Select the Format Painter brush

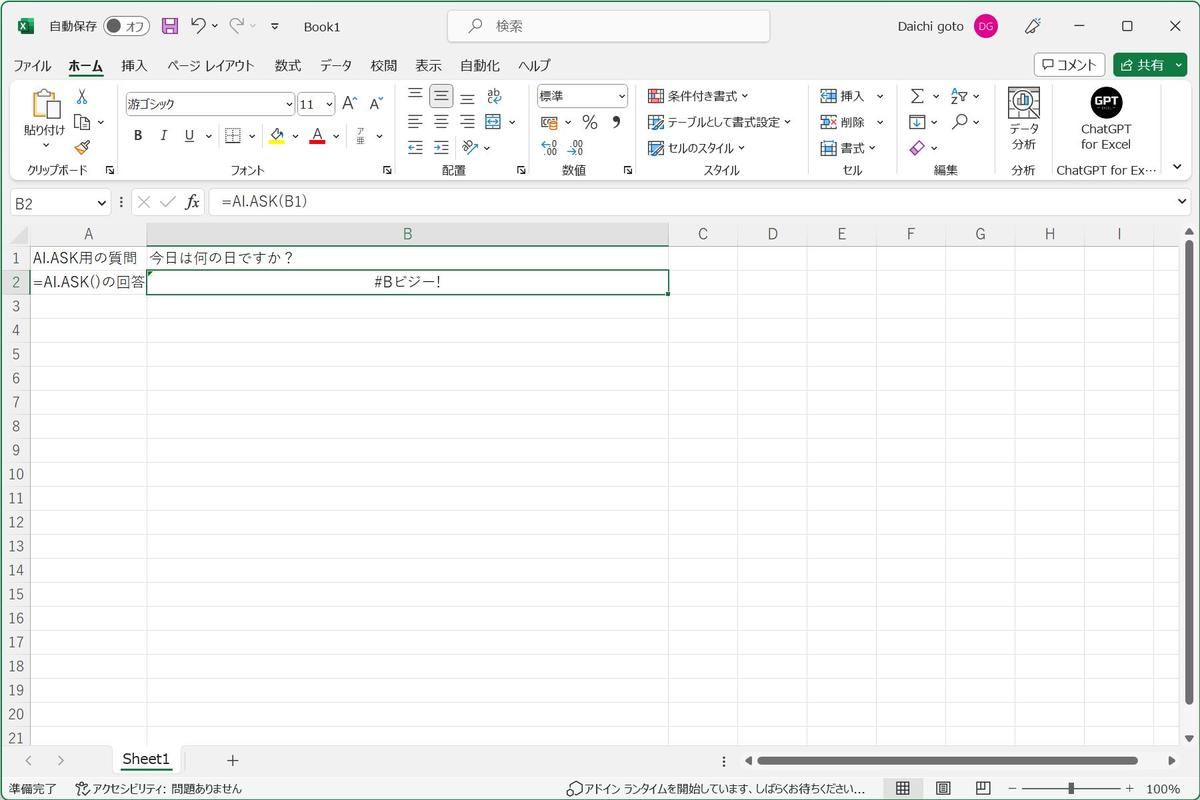[82, 147]
